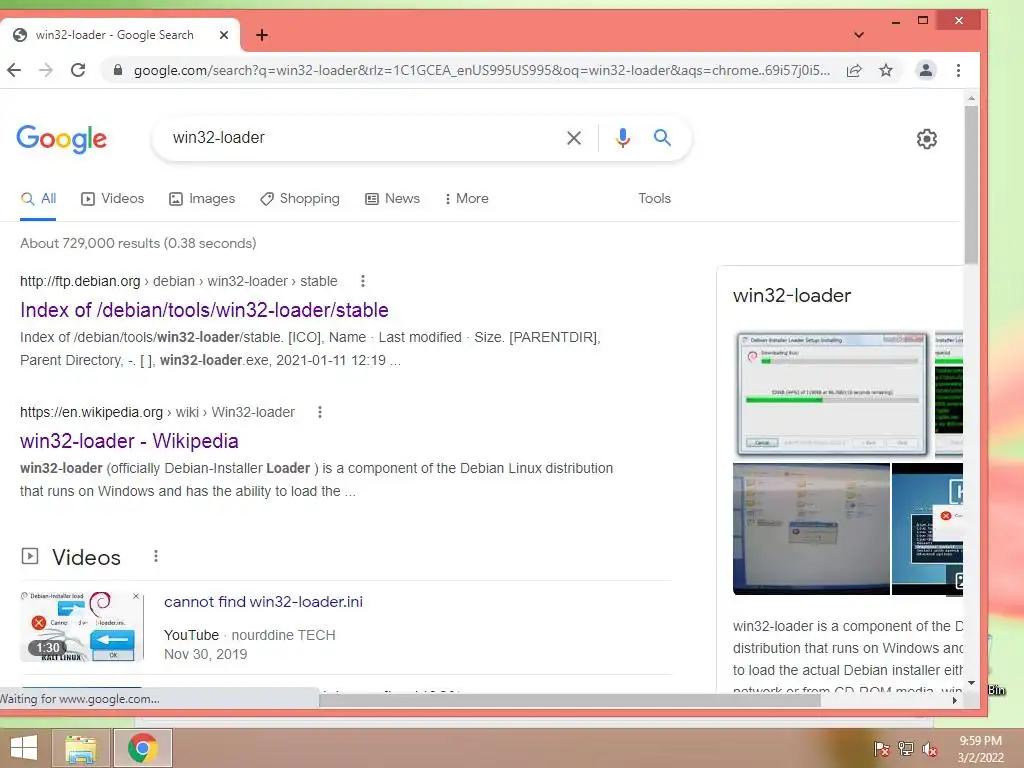This screenshot has height=768, width=1024.
Task: Open Action Center flag icon in tray
Action: click(881, 749)
